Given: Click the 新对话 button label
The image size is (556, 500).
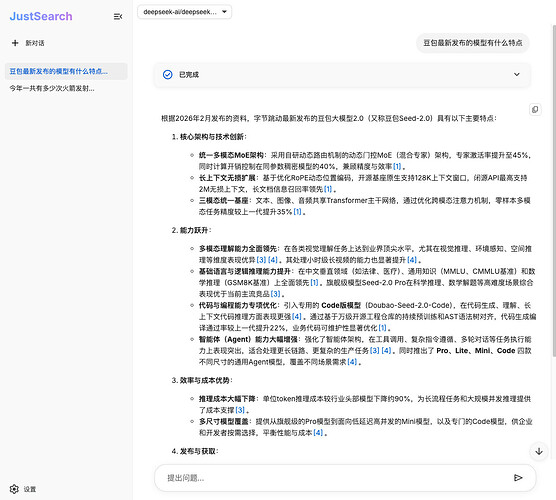Looking at the screenshot, I should click(35, 43).
